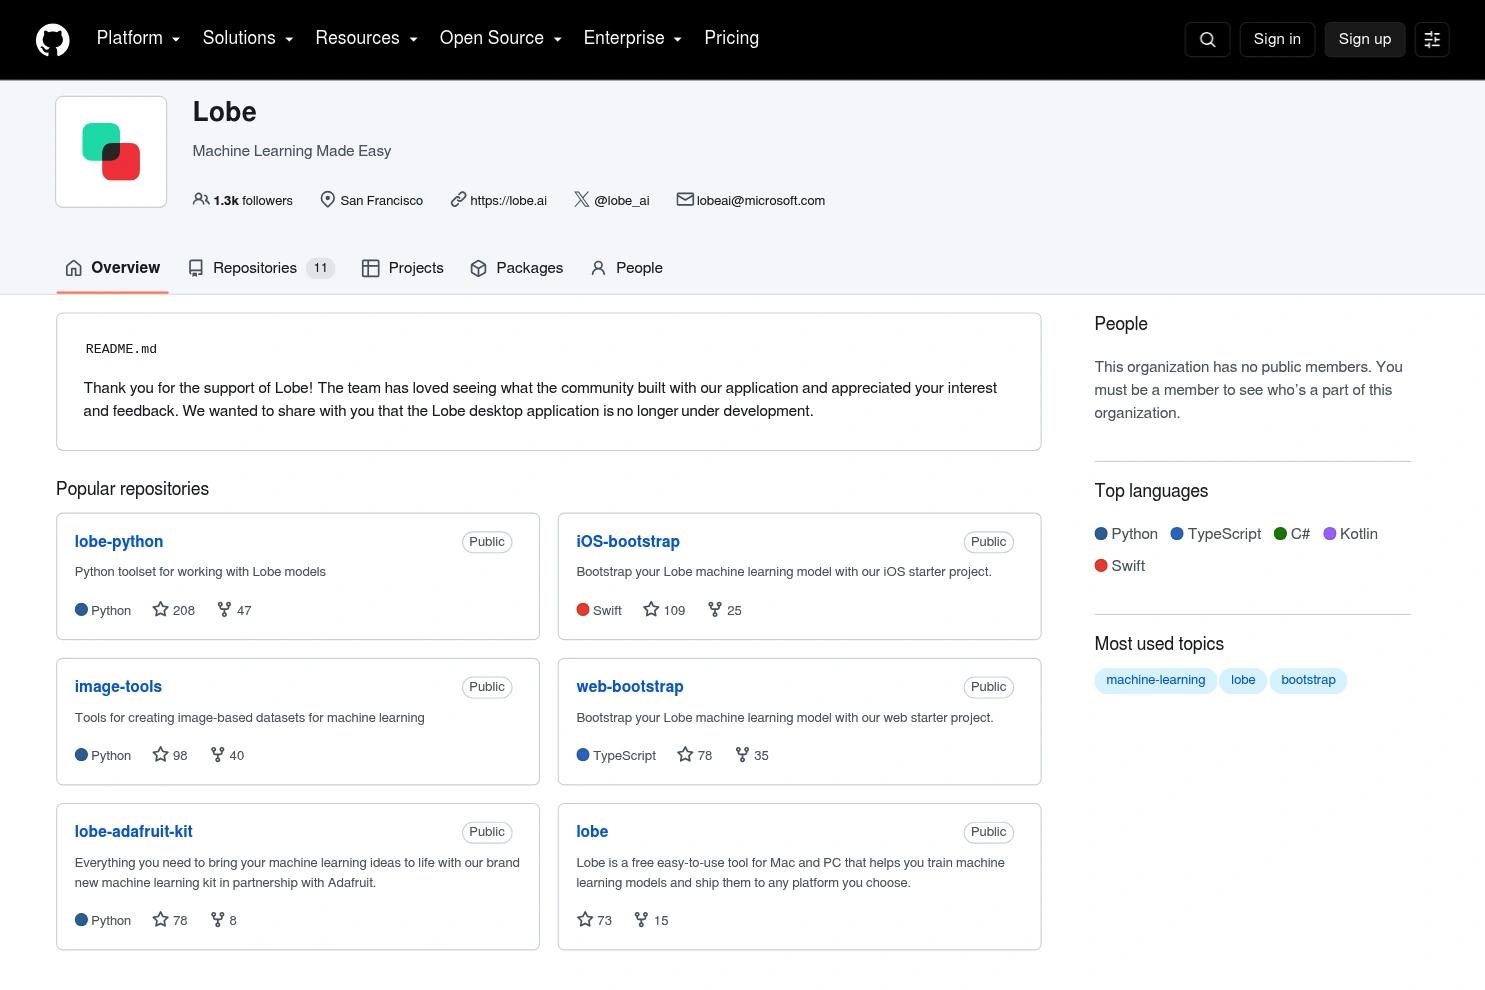The width and height of the screenshot is (1485, 990).
Task: Open the iOS-bootstrap repository
Action: click(628, 541)
